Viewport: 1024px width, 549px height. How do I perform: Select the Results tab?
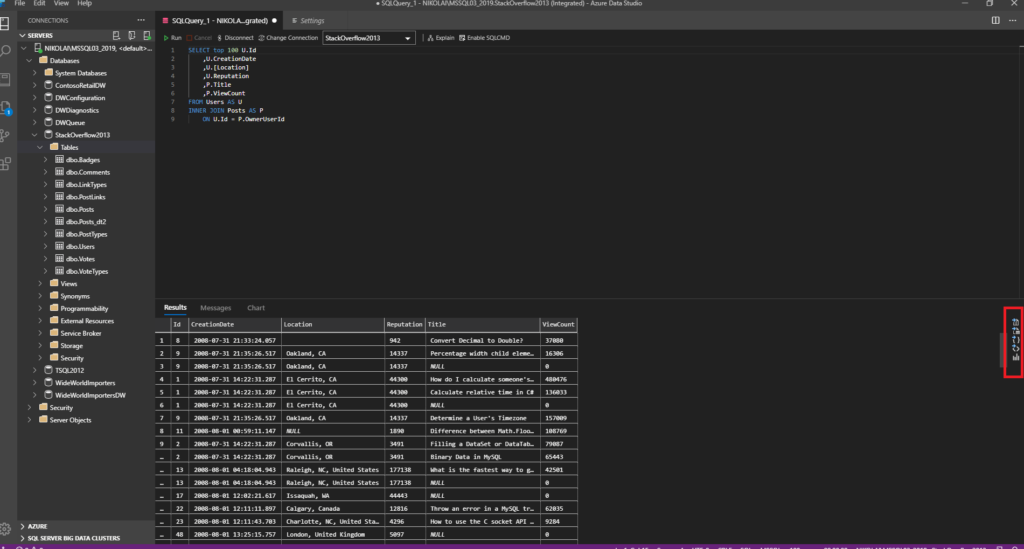click(x=175, y=307)
